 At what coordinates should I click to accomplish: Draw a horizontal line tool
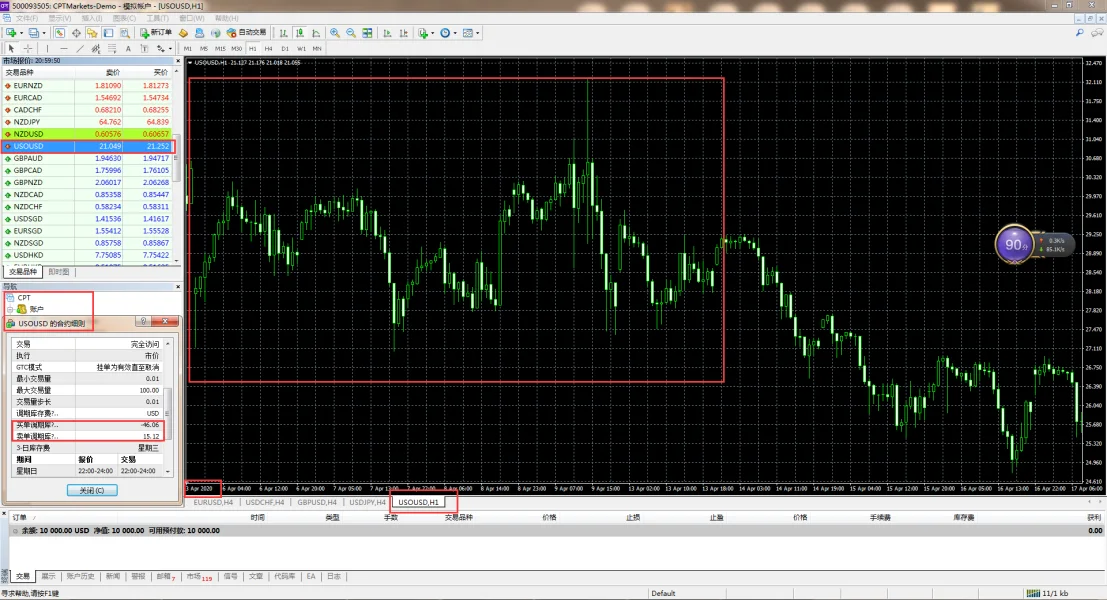tap(63, 48)
